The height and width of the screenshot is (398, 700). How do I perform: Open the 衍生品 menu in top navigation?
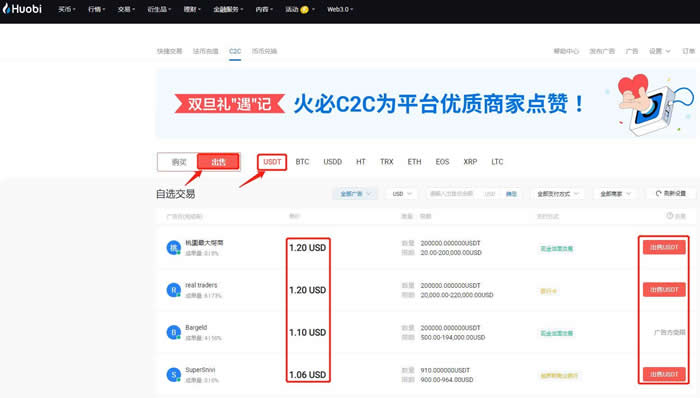159,9
